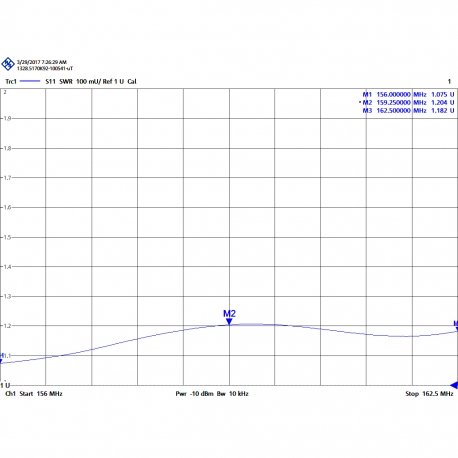Click the Bw 10 kHz bandwidth setting
The height and width of the screenshot is (458, 458).
pyautogui.click(x=233, y=394)
